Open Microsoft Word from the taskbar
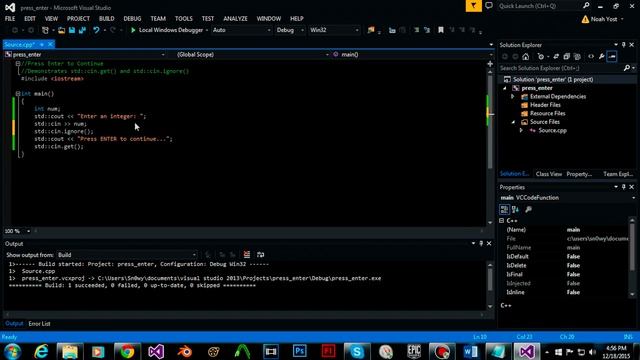 pos(471,351)
